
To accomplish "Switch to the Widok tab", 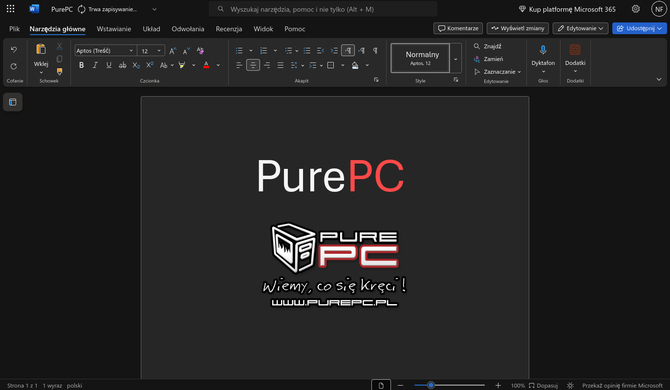I will click(x=263, y=29).
